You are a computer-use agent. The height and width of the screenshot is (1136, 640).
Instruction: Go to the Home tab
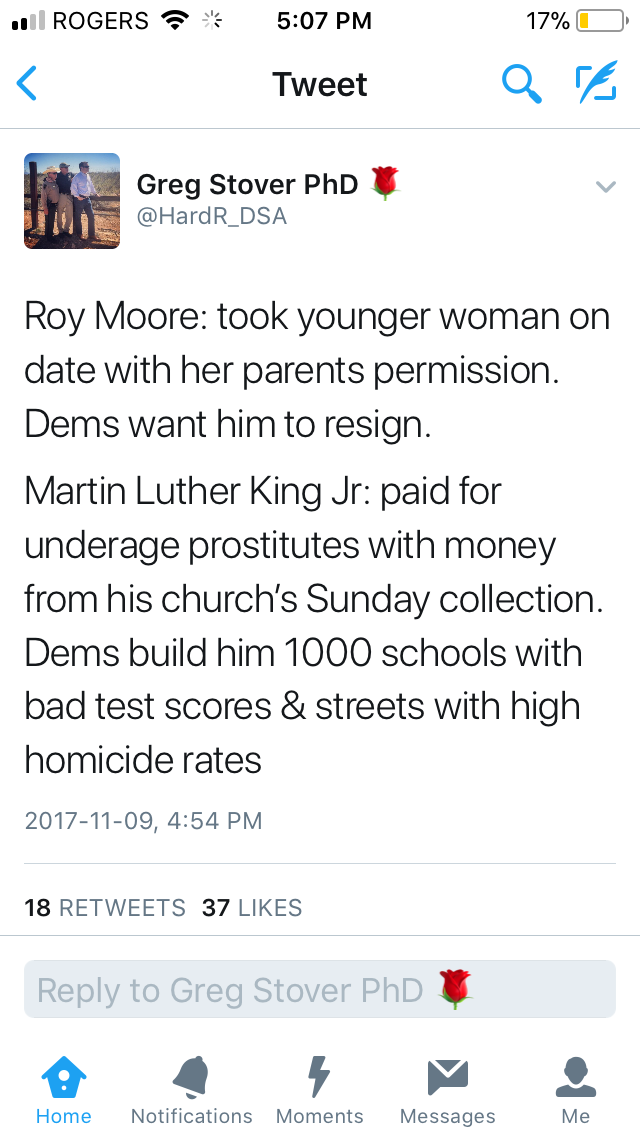tap(63, 1090)
